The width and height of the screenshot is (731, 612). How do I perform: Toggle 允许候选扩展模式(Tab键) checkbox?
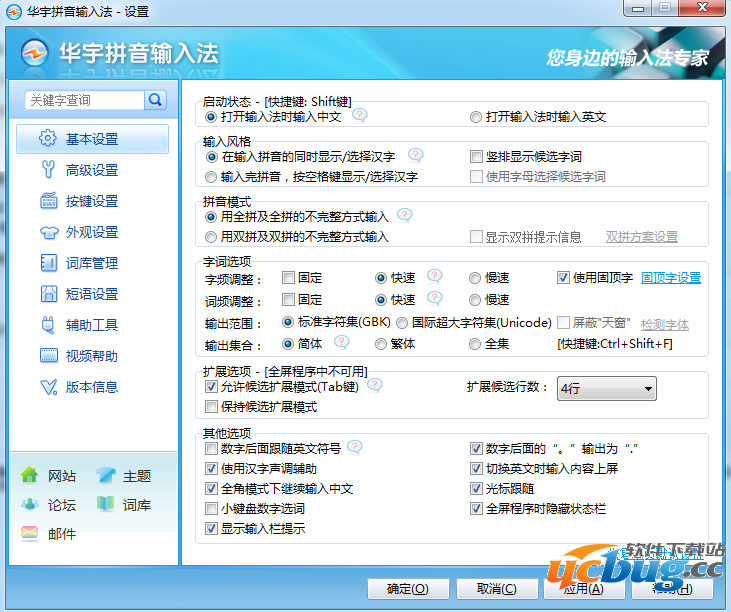tap(211, 386)
